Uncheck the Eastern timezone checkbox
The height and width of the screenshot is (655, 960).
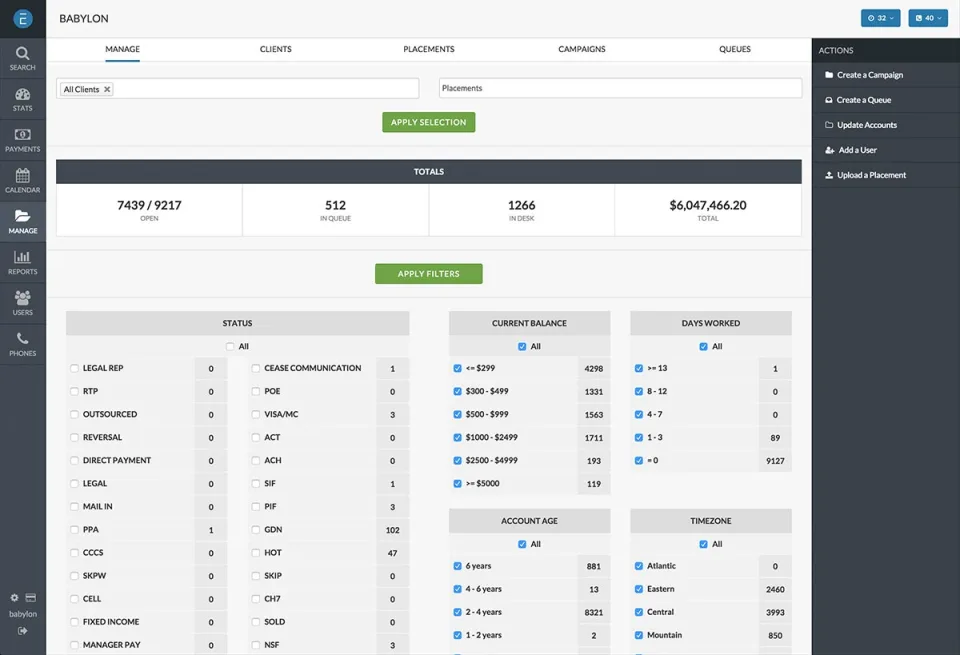click(639, 589)
